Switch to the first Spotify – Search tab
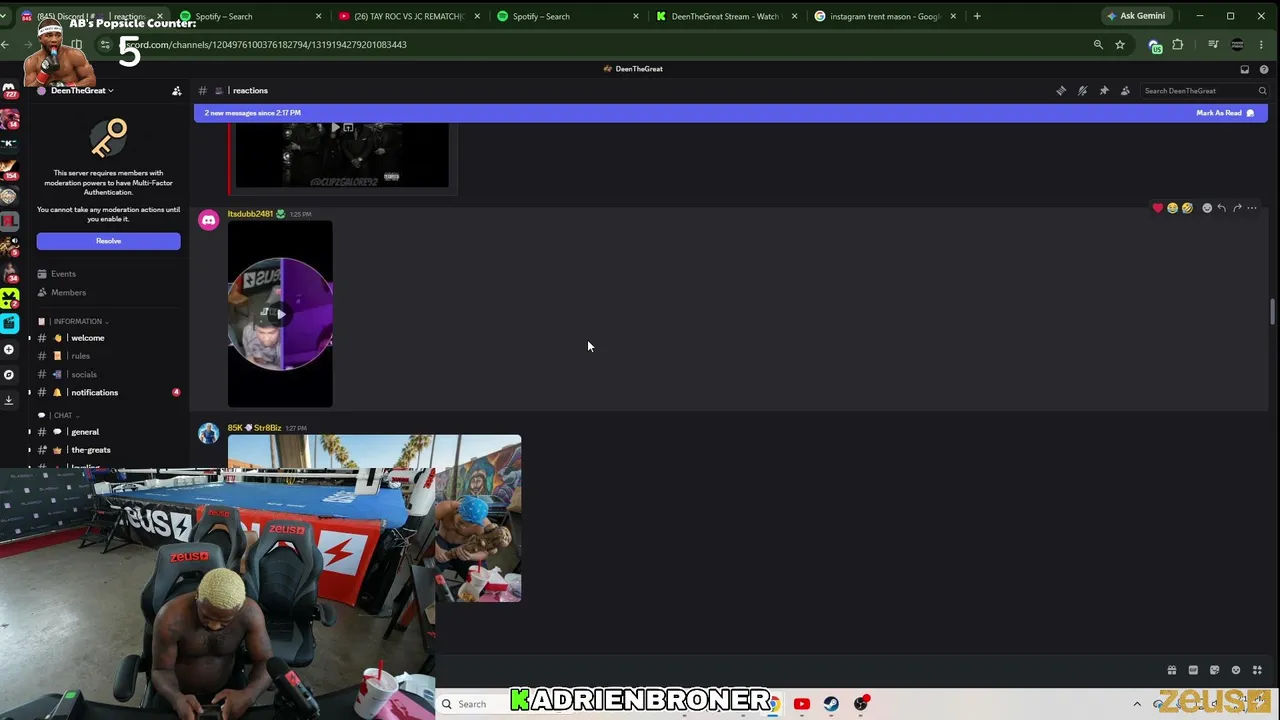 (250, 16)
